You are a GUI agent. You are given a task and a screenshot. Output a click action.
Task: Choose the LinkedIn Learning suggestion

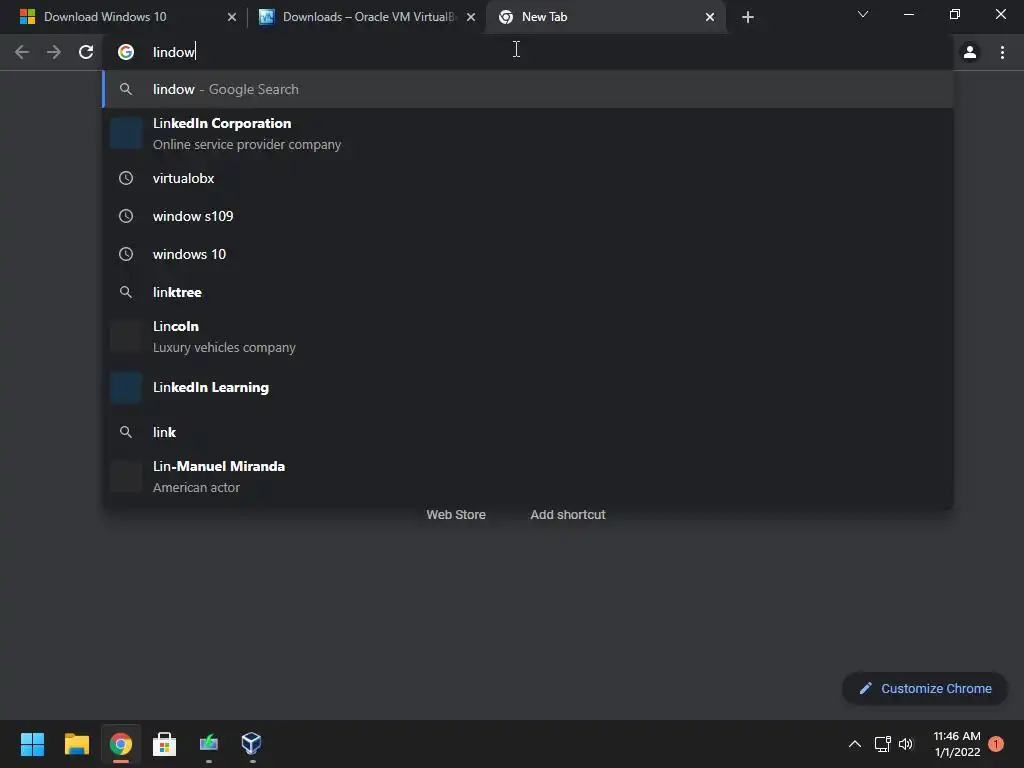528,387
